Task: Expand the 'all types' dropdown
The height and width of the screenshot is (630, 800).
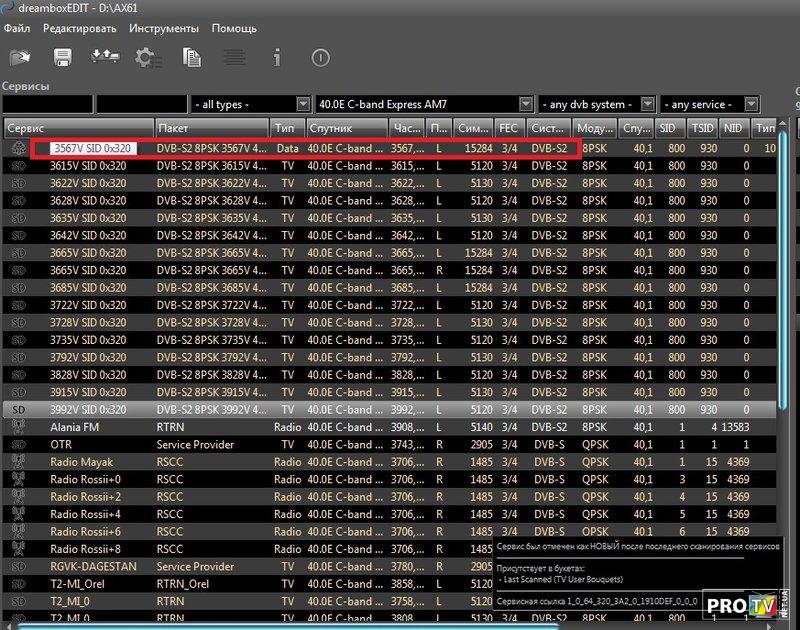Action: pyautogui.click(x=303, y=104)
